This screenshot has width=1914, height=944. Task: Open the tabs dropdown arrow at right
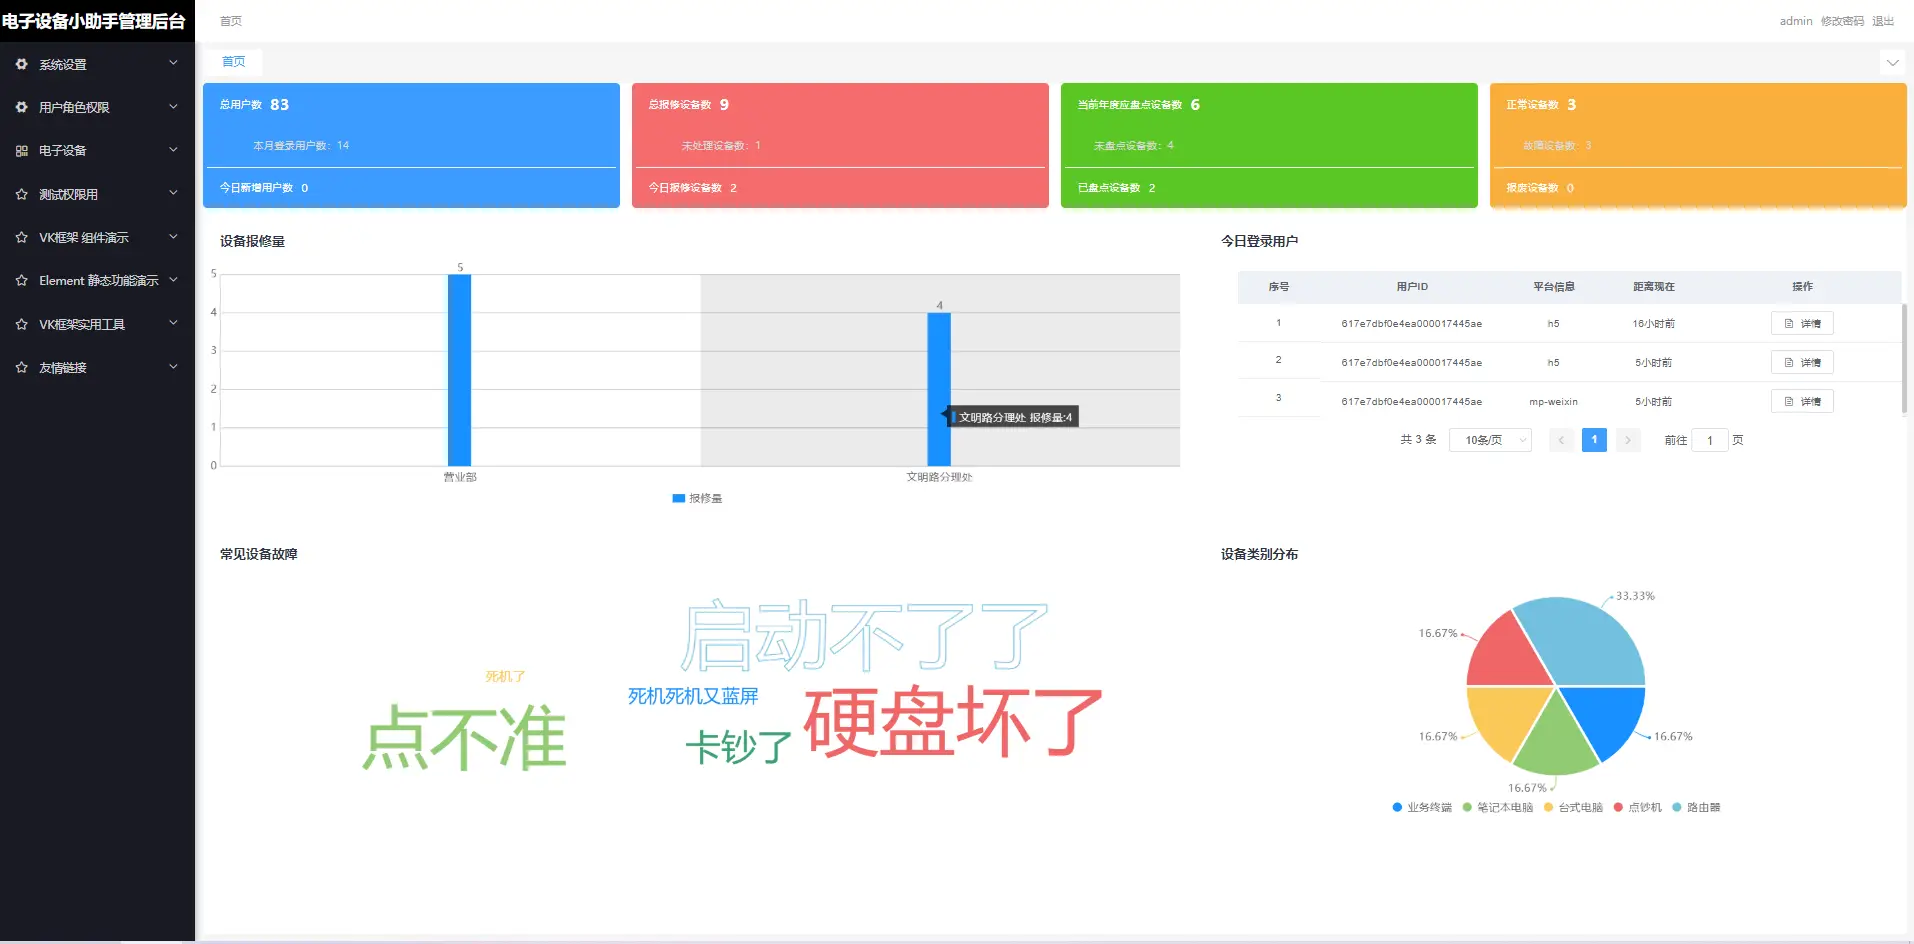(x=1892, y=62)
